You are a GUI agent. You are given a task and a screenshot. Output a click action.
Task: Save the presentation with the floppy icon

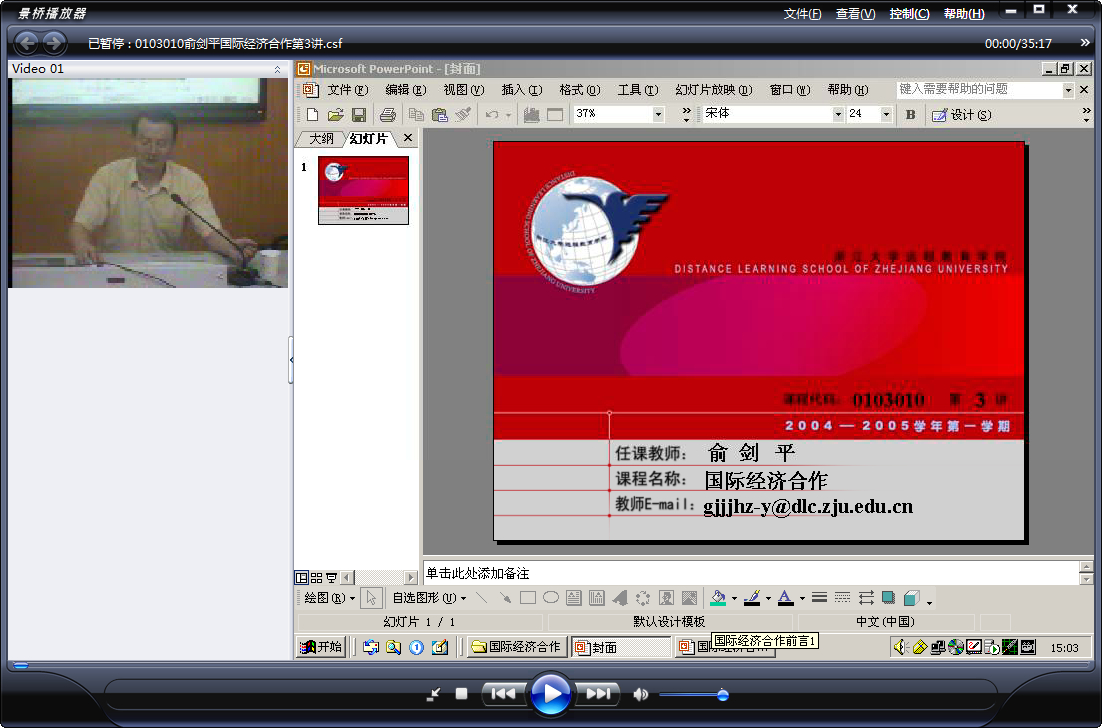(358, 115)
